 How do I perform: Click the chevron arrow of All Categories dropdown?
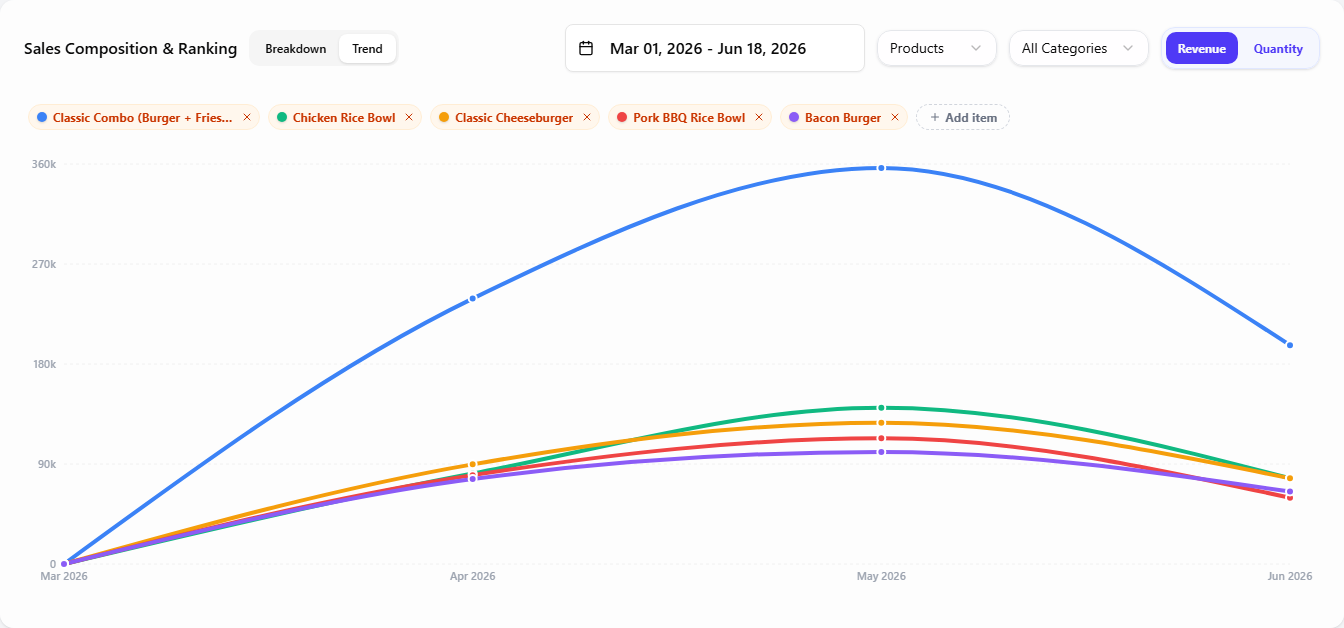pos(1128,48)
